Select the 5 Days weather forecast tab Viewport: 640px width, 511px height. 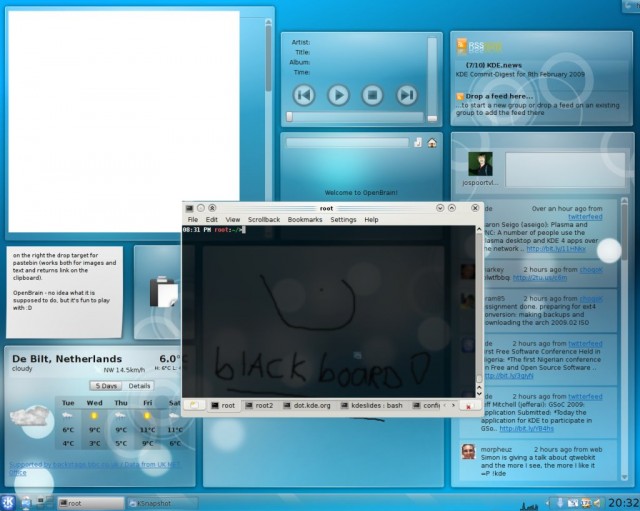tap(105, 385)
